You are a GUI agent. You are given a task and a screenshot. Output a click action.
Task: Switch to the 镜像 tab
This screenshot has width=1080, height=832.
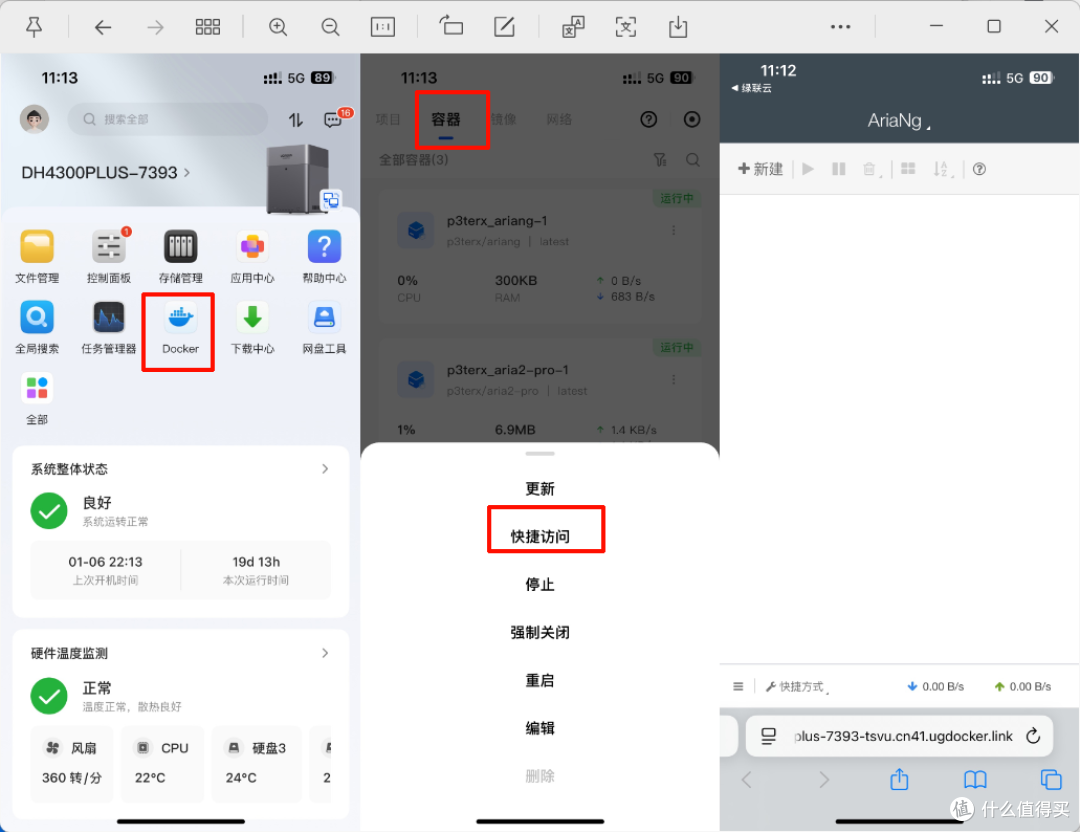point(503,119)
